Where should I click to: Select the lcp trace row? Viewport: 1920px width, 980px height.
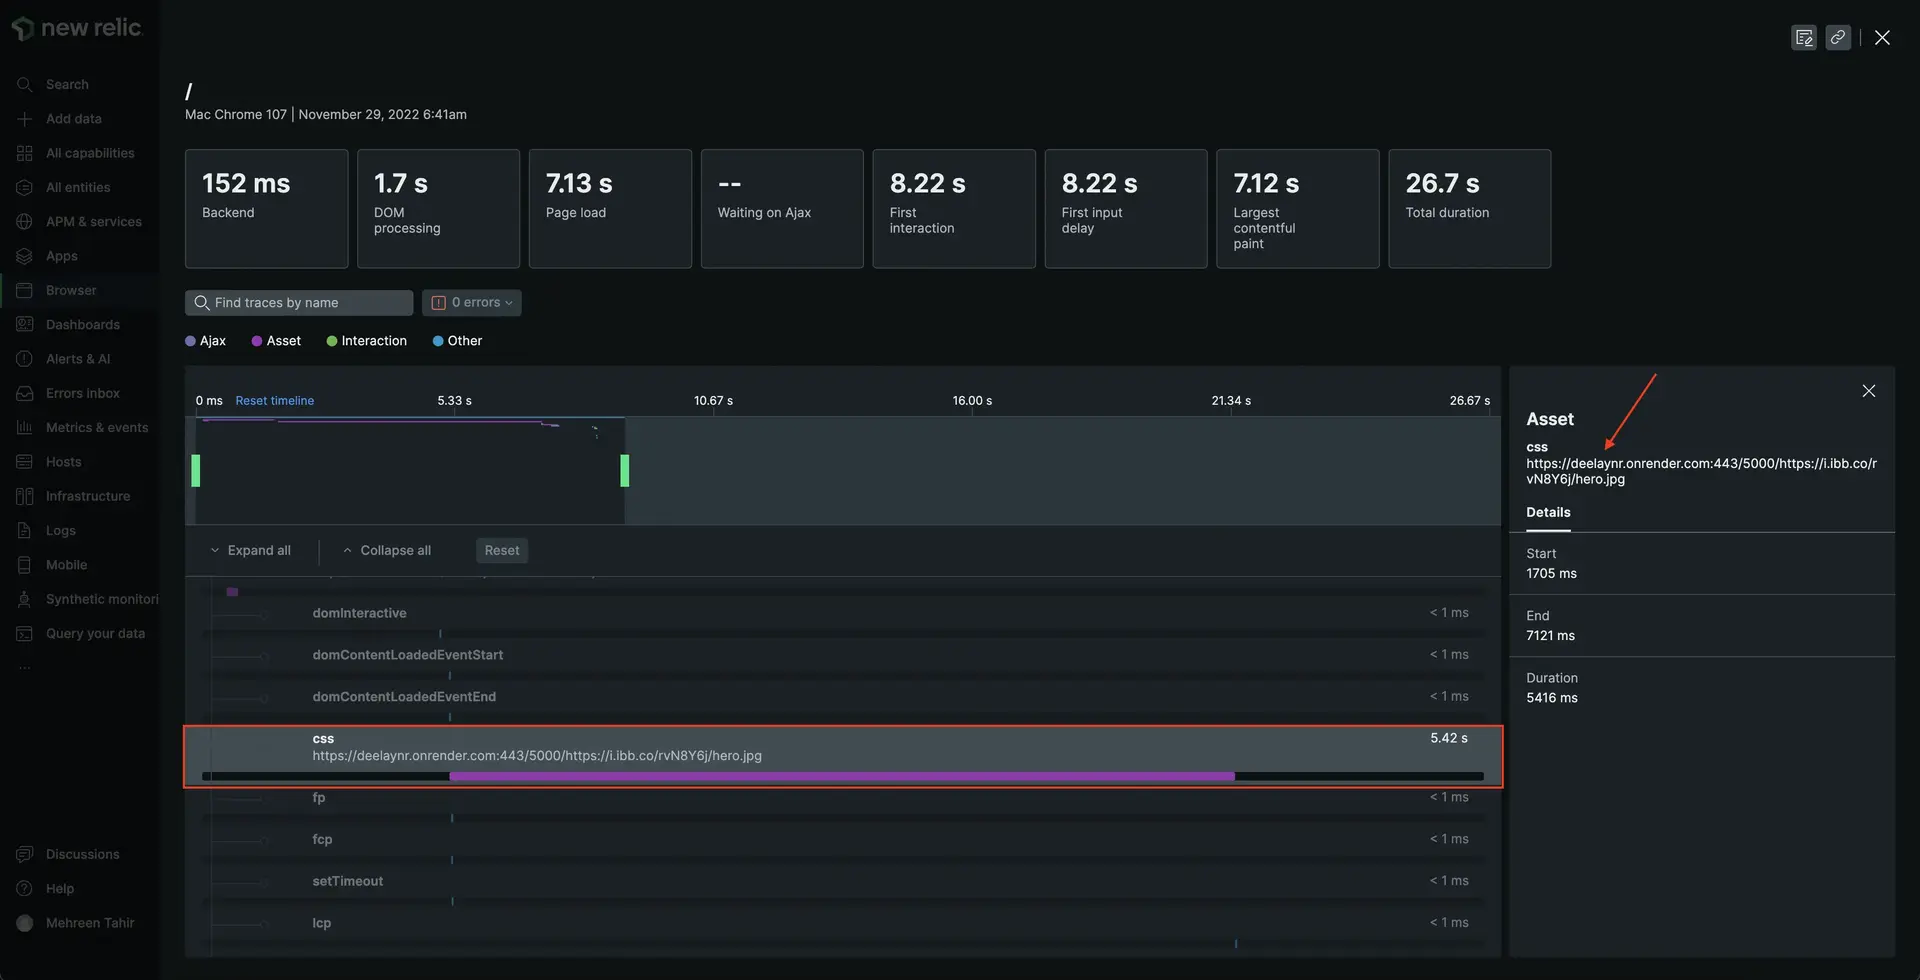point(842,929)
